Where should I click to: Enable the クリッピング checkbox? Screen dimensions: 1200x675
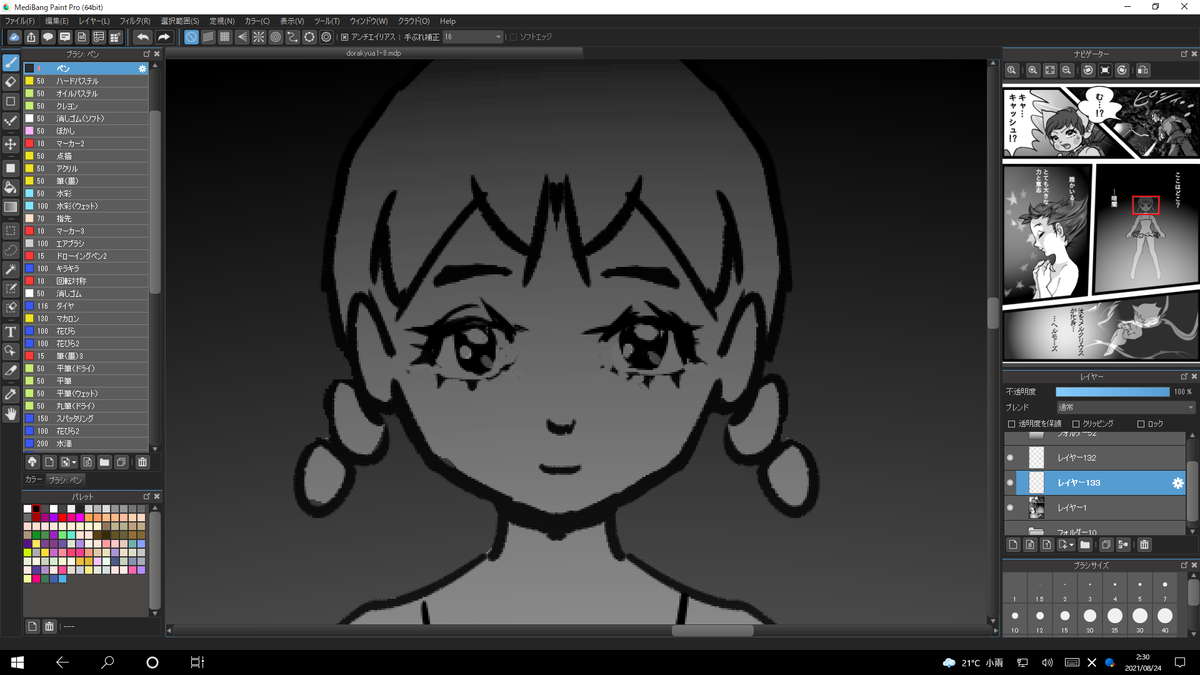[1075, 424]
